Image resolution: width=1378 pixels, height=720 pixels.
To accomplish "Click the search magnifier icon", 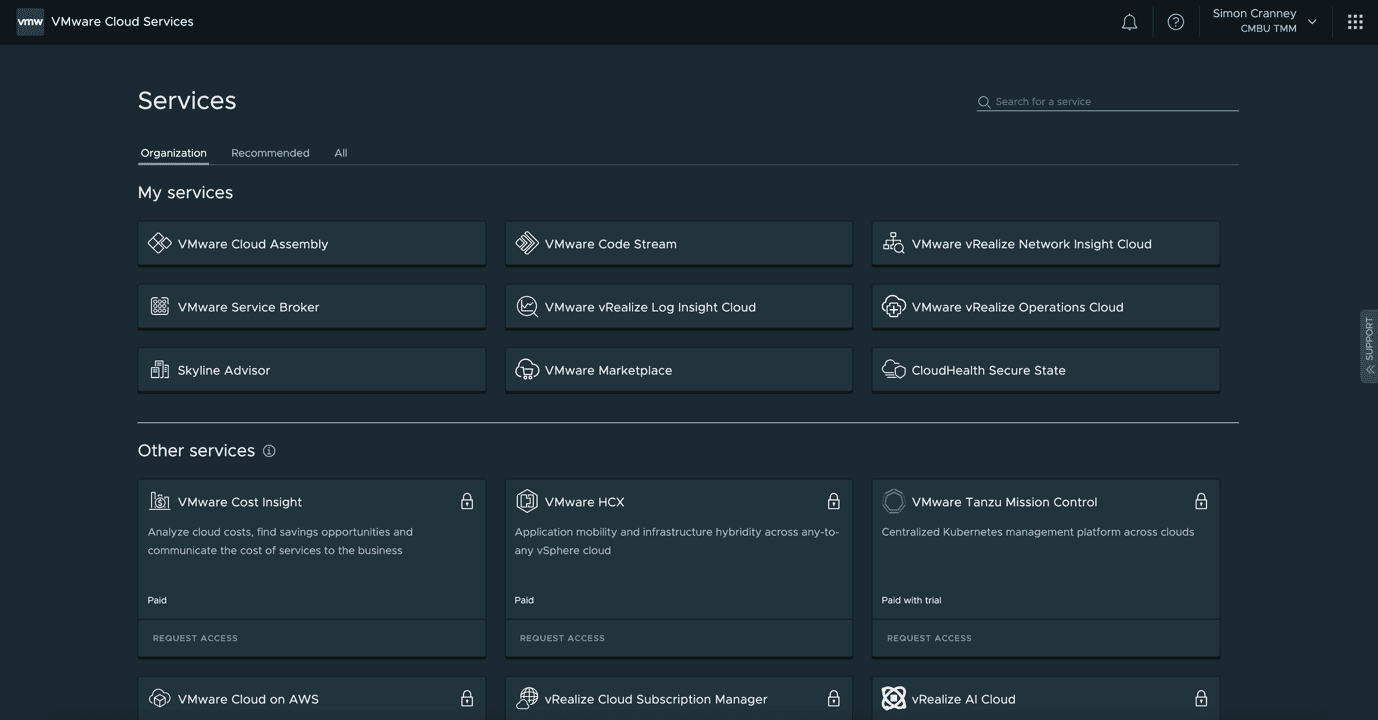I will pos(984,102).
